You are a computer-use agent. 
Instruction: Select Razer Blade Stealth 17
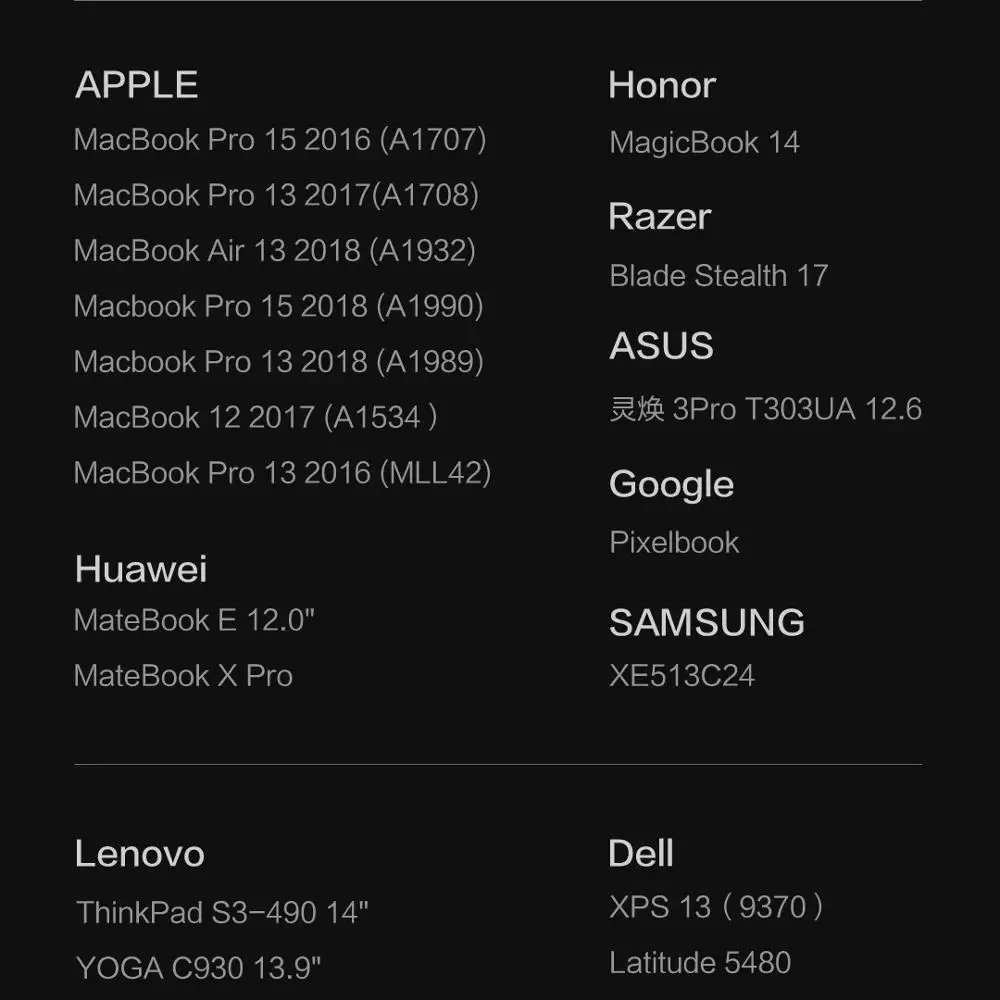pyautogui.click(x=718, y=275)
